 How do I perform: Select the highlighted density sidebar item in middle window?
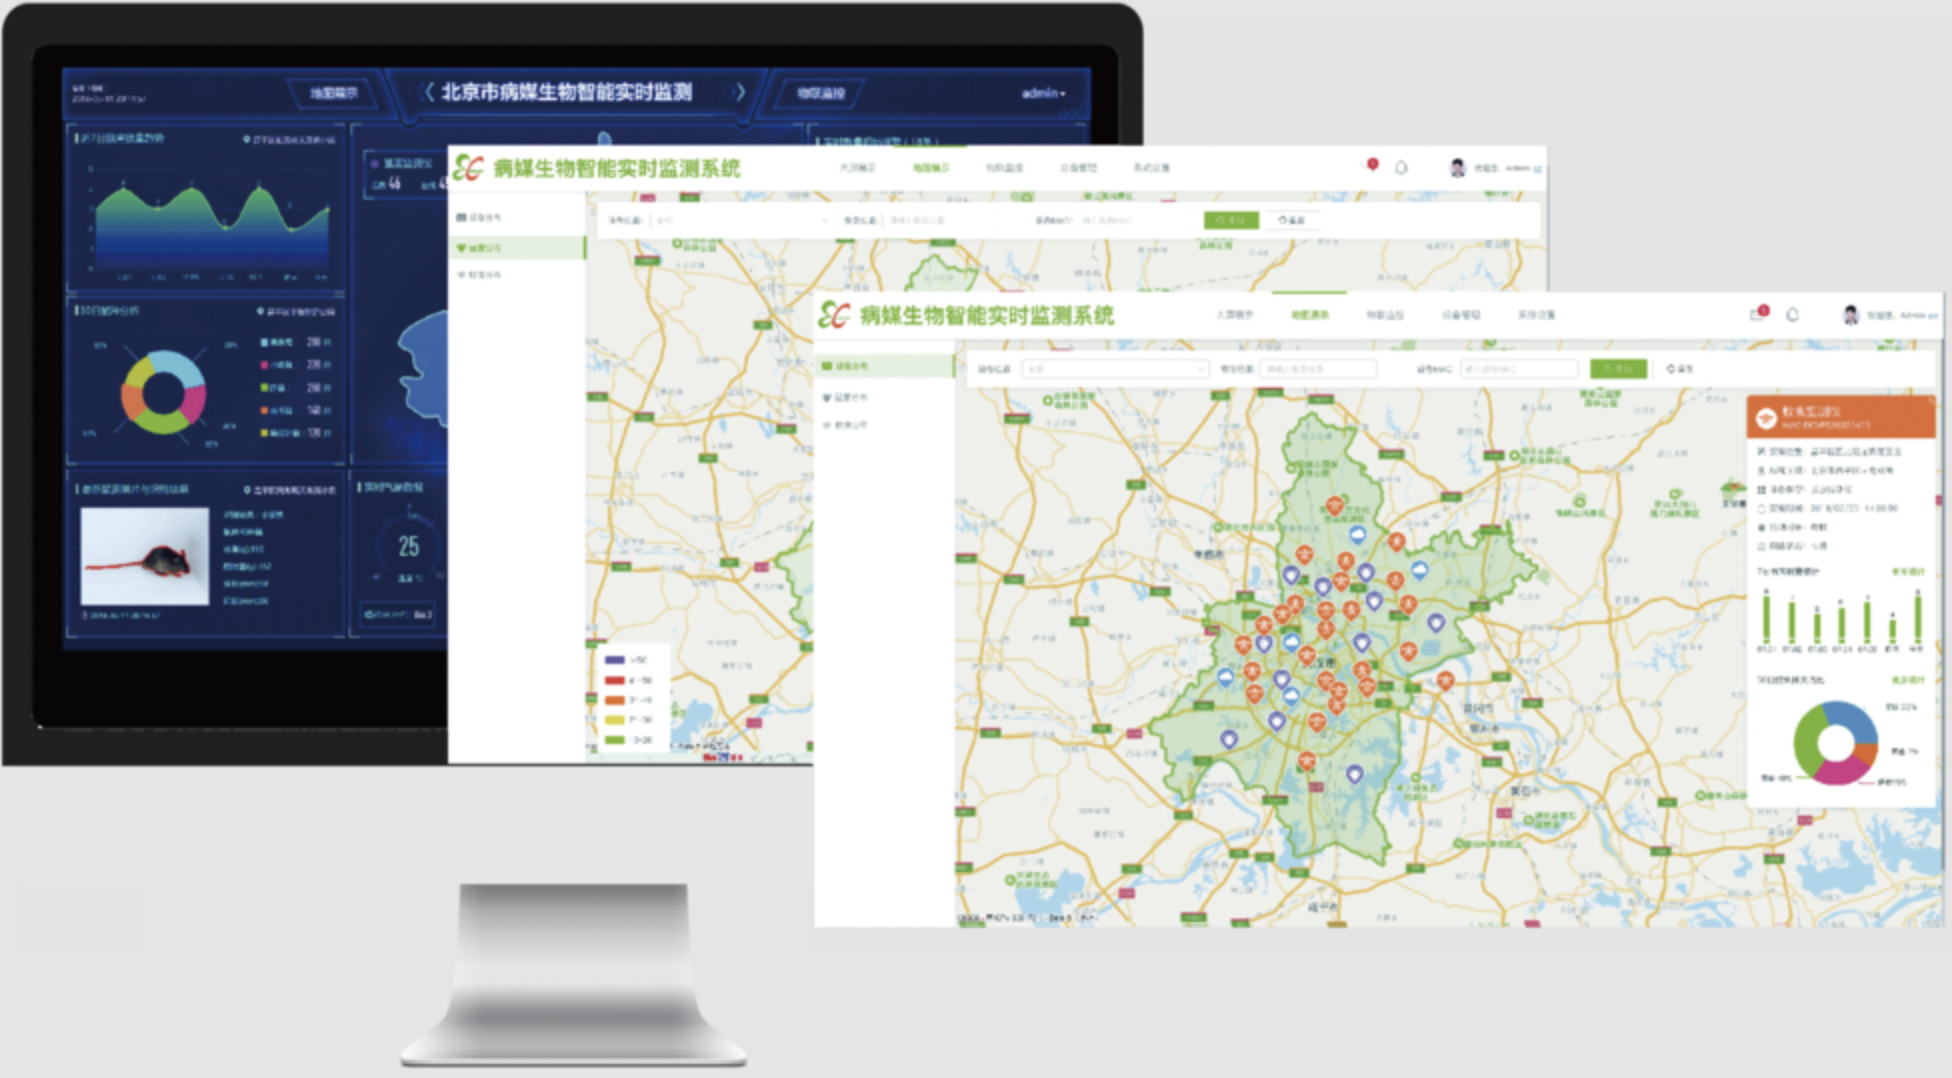click(516, 247)
